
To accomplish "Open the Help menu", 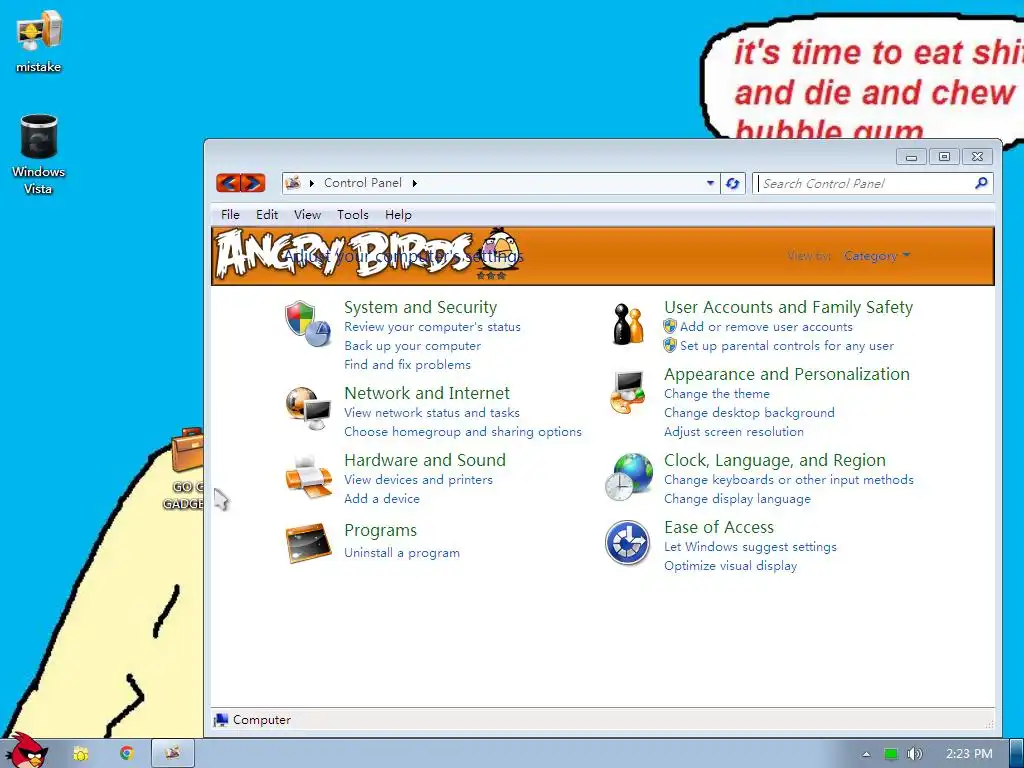I will tap(398, 214).
